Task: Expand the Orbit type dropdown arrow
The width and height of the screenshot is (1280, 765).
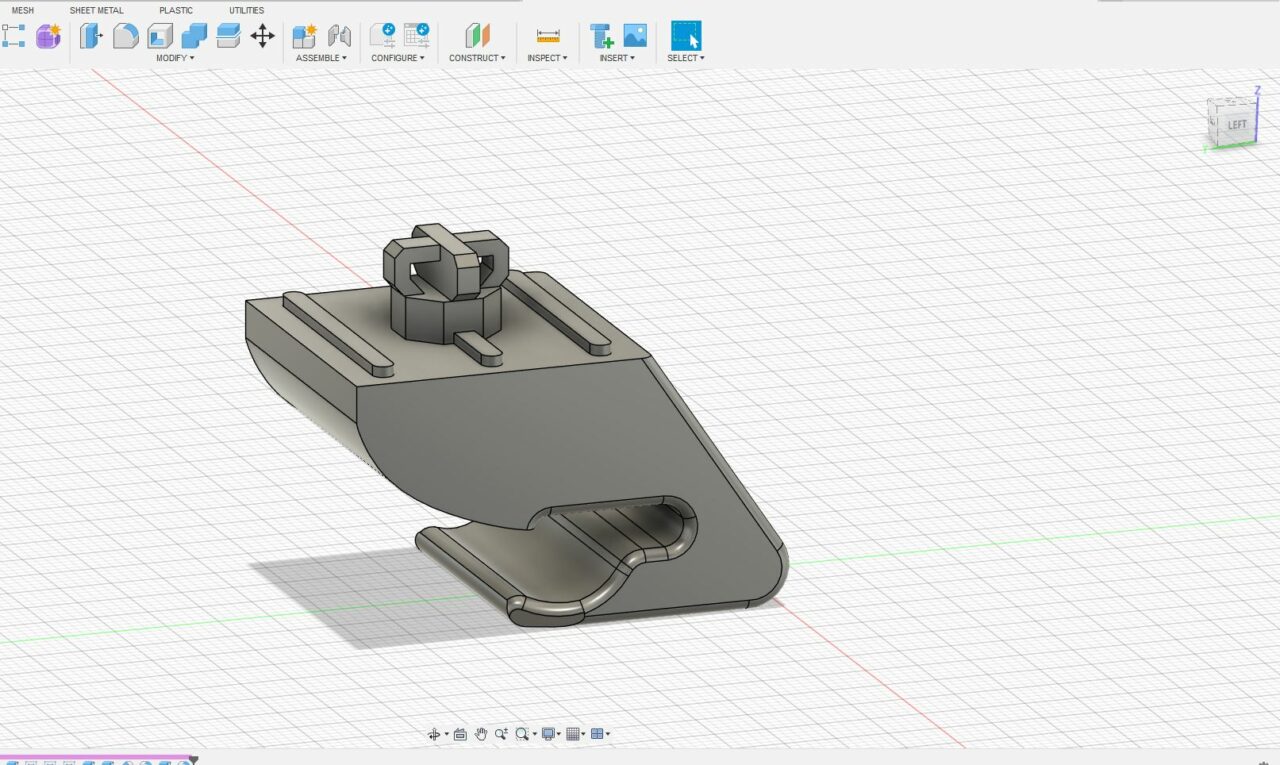Action: [446, 735]
